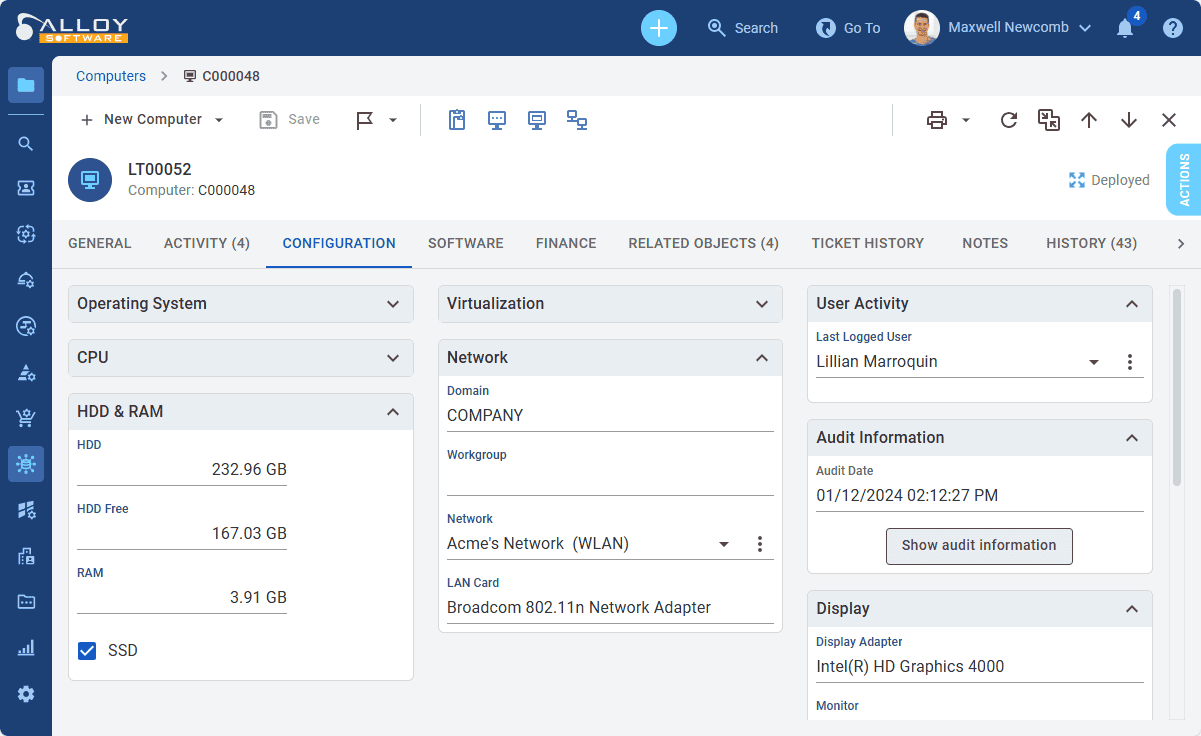Click the refresh icon in toolbar
The width and height of the screenshot is (1201, 736).
(1009, 120)
